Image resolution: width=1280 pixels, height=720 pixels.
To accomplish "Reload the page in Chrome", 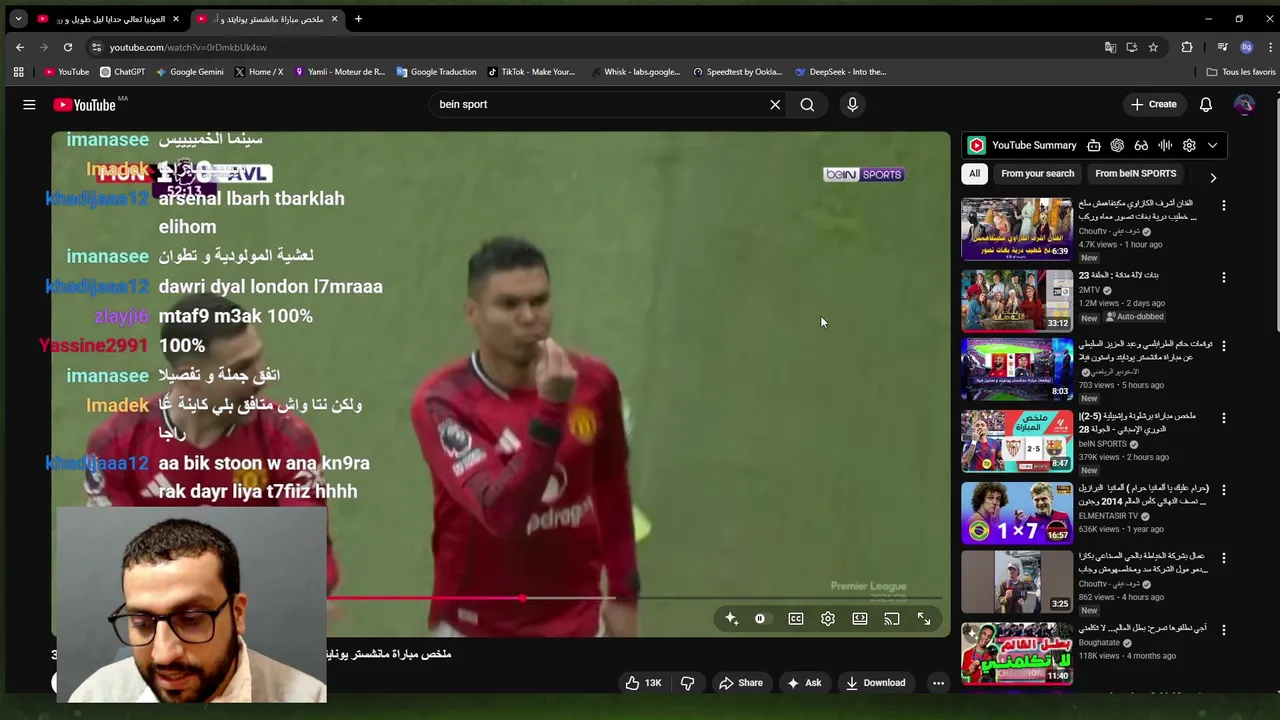I will [68, 47].
